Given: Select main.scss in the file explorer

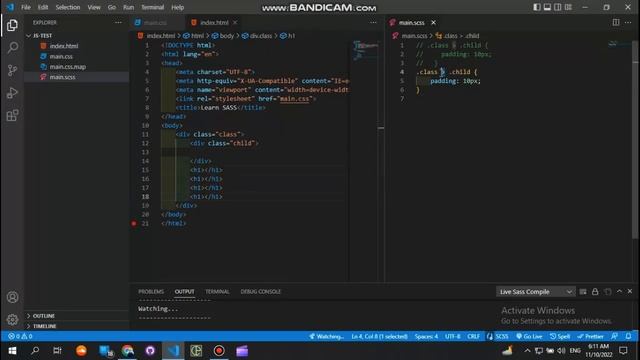Looking at the screenshot, I should tap(76, 77).
